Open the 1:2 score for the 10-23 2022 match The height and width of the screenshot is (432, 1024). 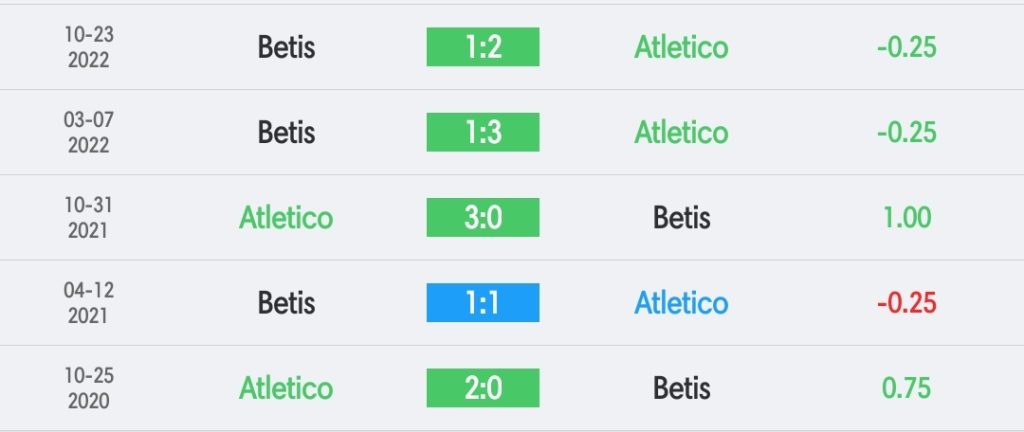(483, 47)
